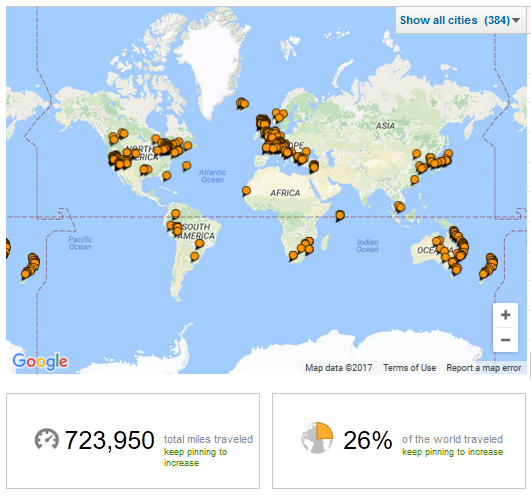Select the Indian Ocean island pin
The height and width of the screenshot is (497, 531).
tap(340, 215)
